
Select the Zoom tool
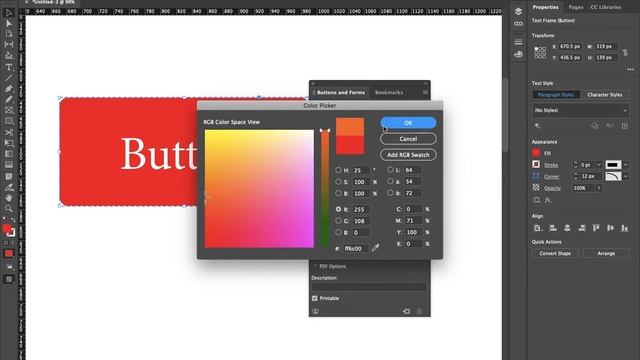[x=9, y=209]
